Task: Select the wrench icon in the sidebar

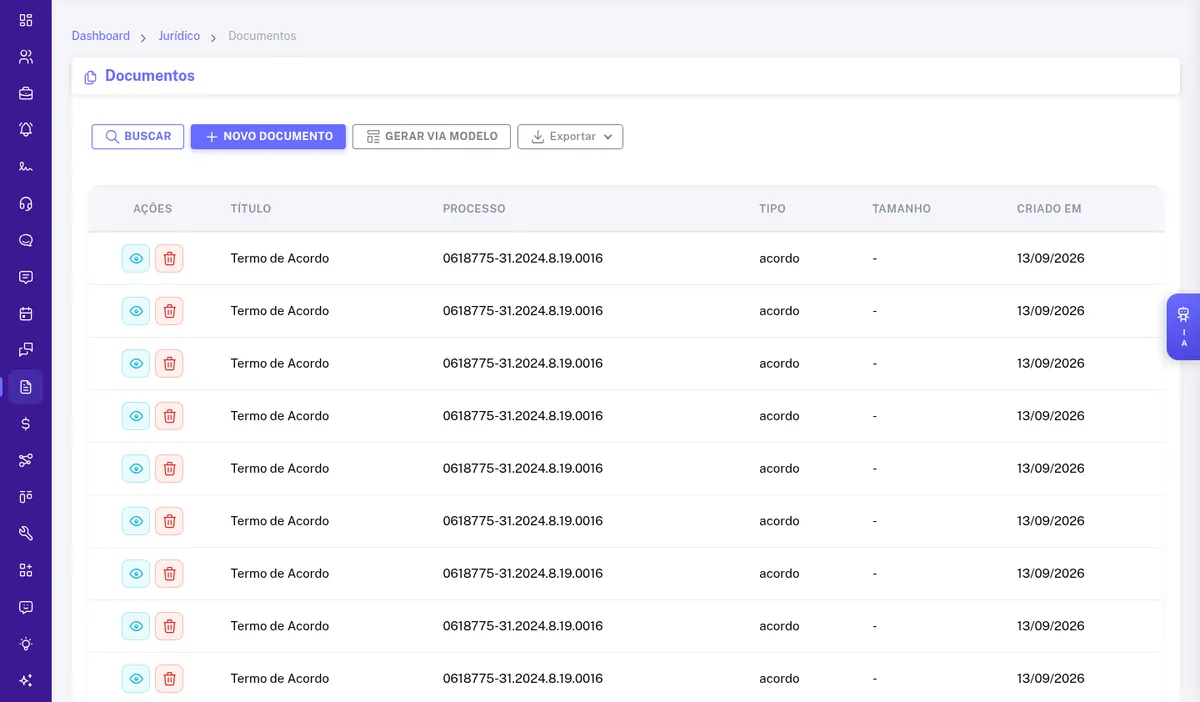Action: click(26, 534)
